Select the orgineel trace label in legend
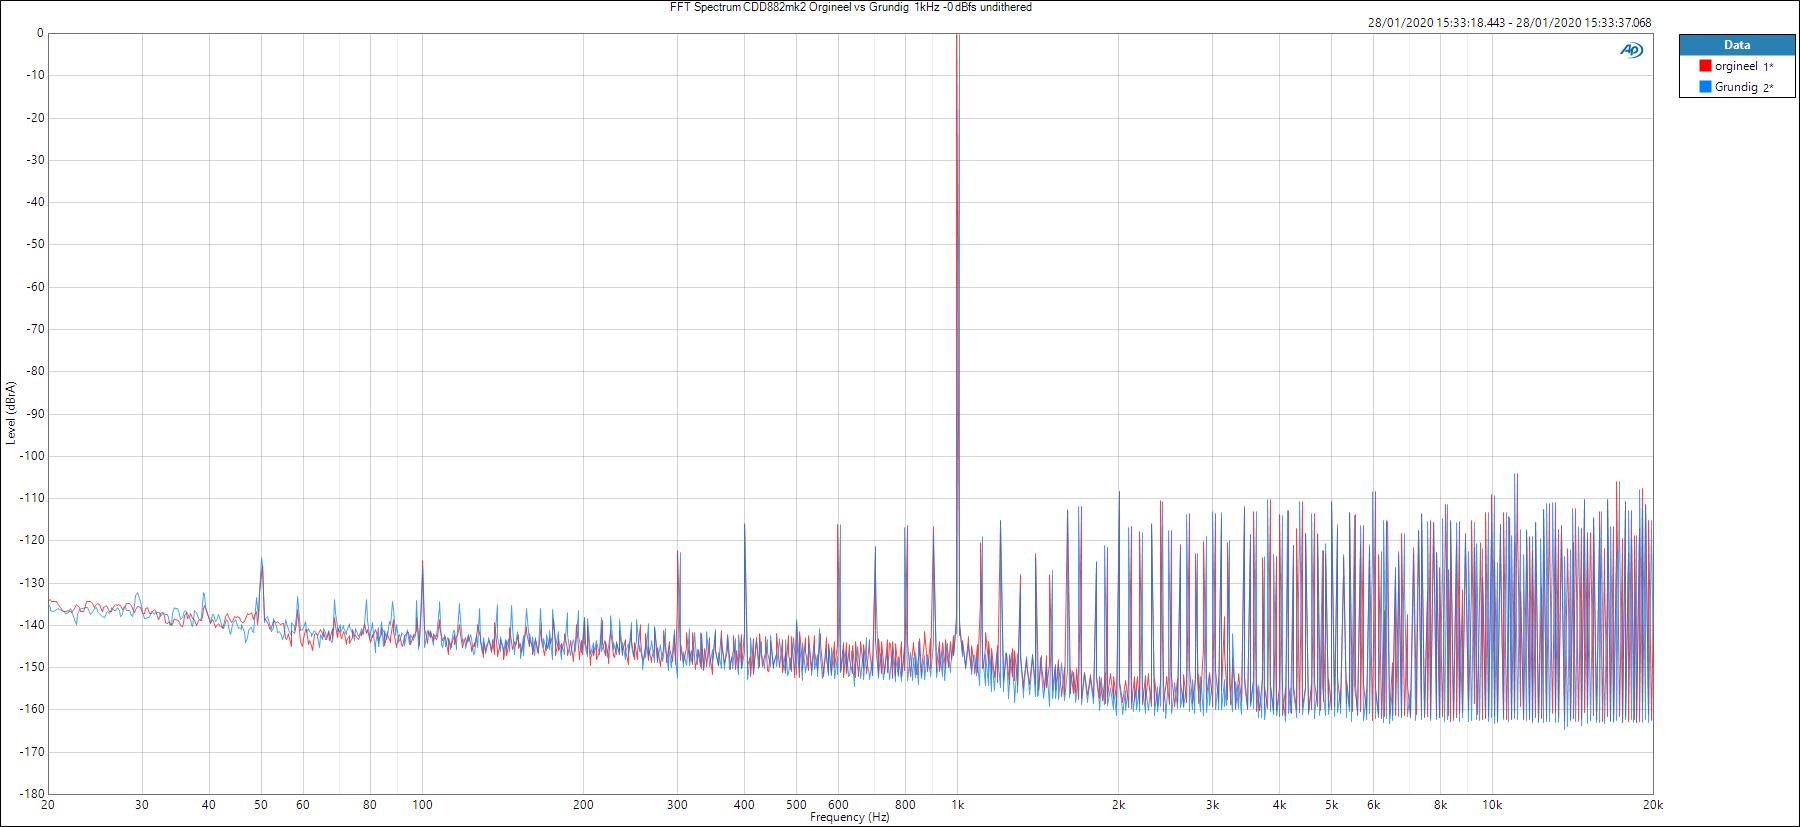The height and width of the screenshot is (827, 1800). [x=1735, y=66]
